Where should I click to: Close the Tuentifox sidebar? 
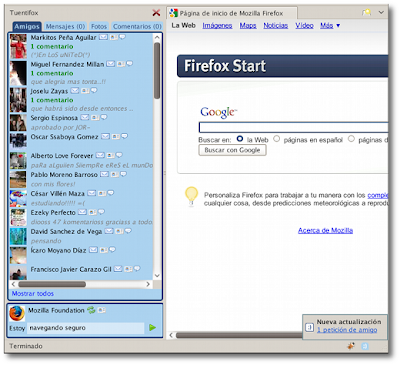pos(156,13)
